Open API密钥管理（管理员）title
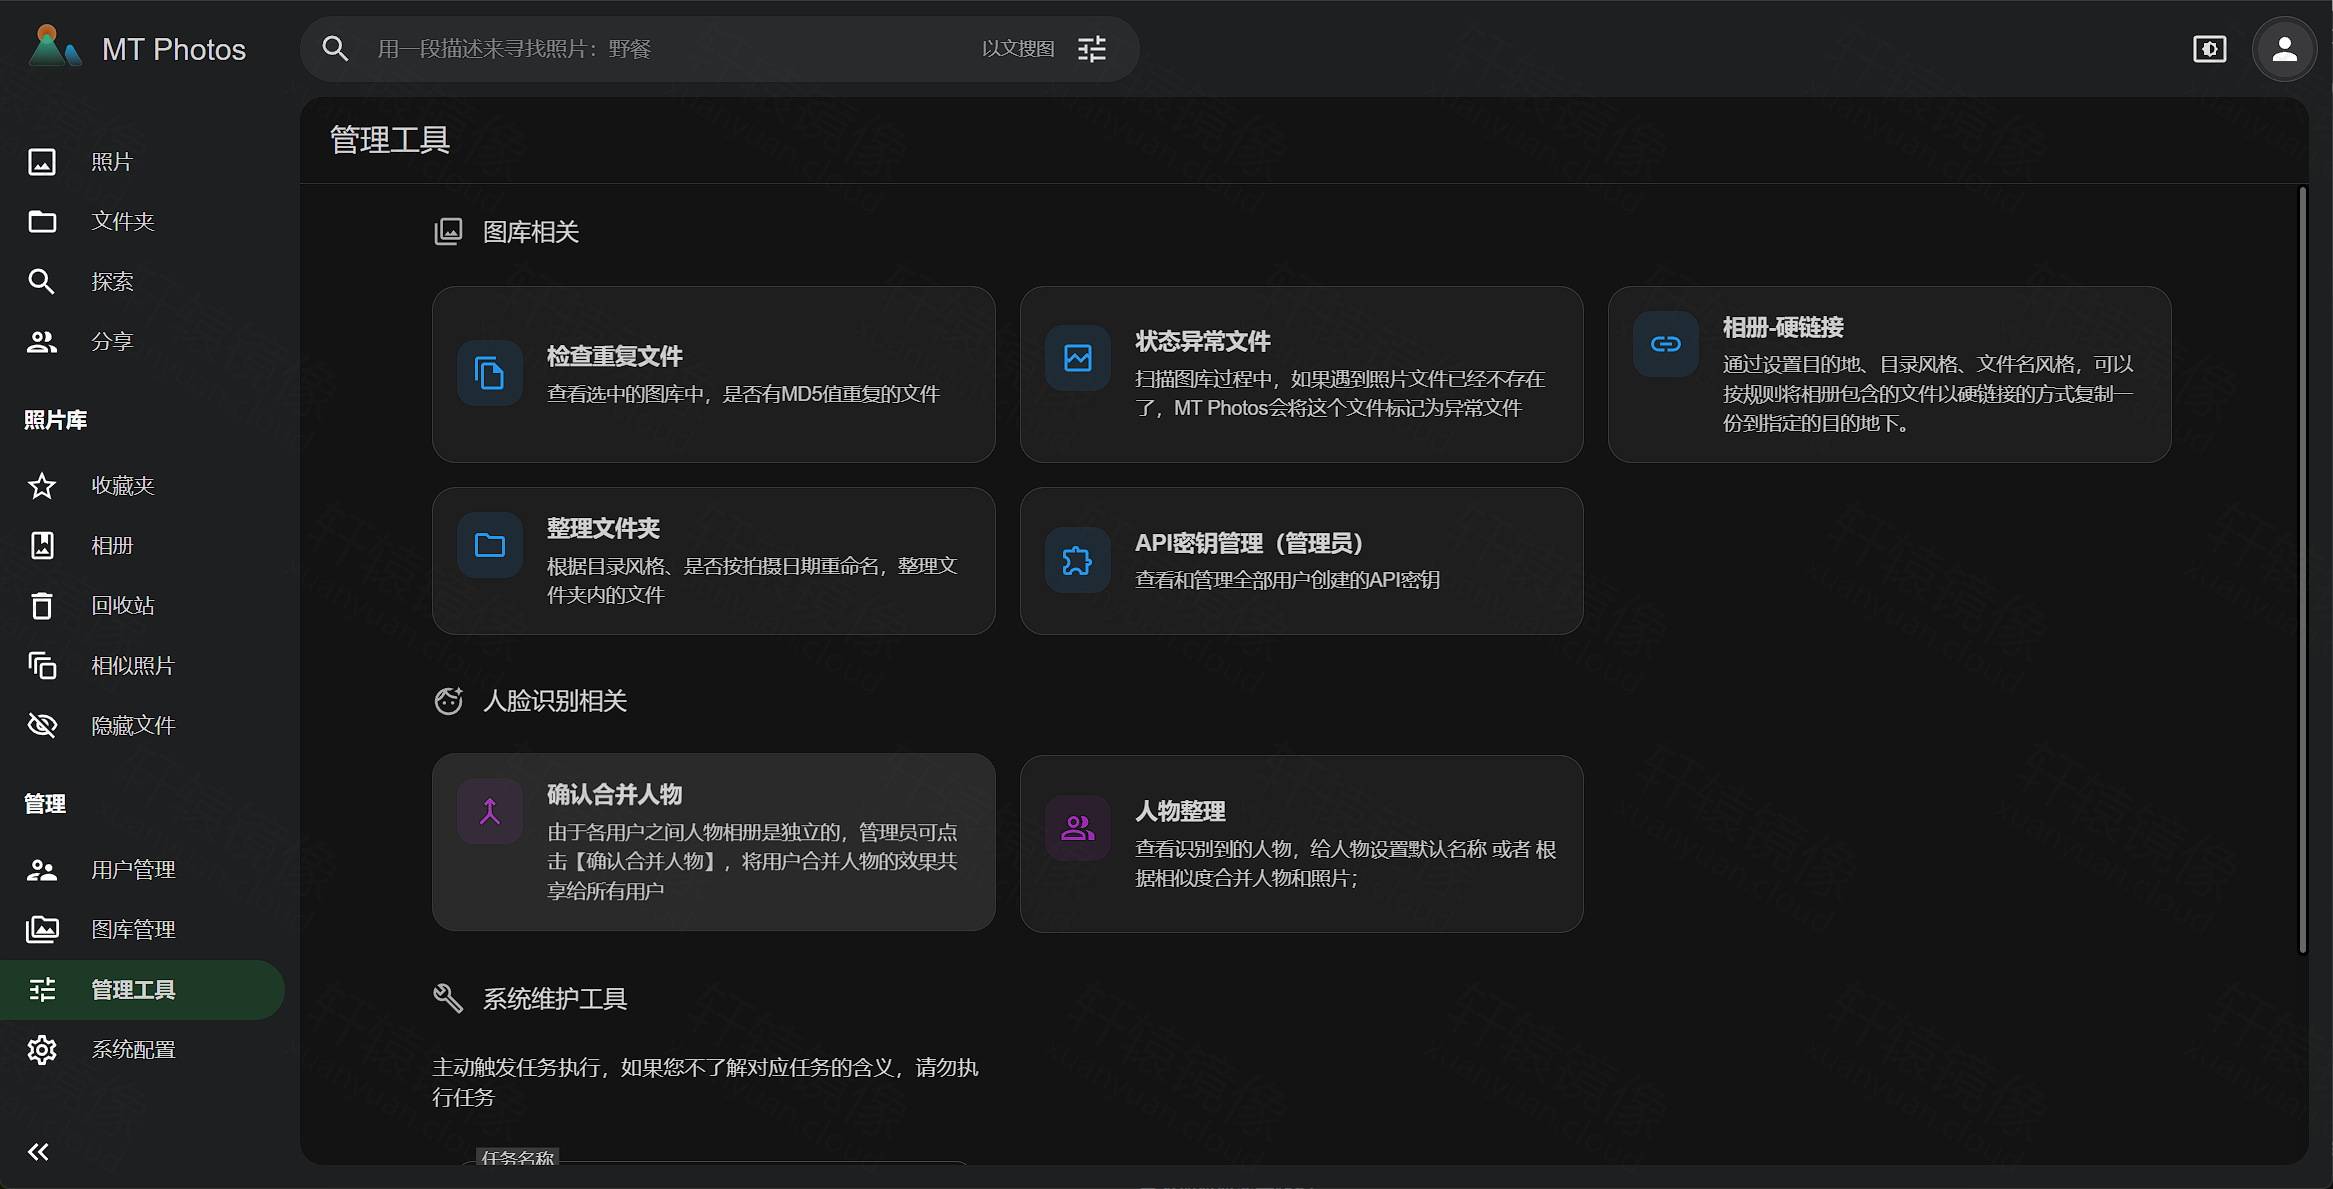 [1250, 544]
